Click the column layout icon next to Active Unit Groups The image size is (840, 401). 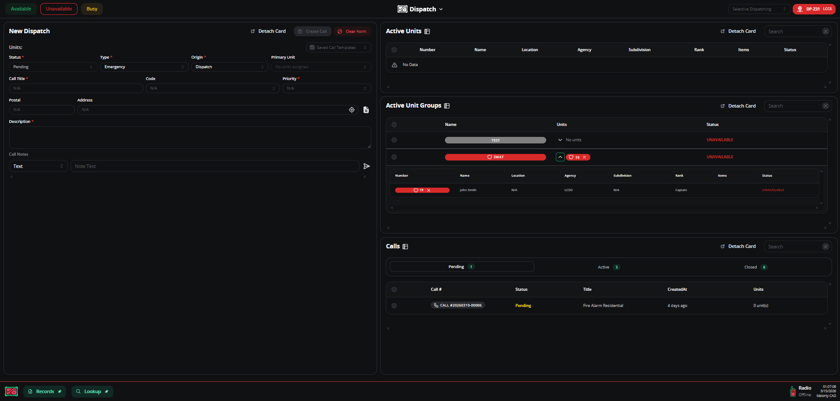(447, 106)
